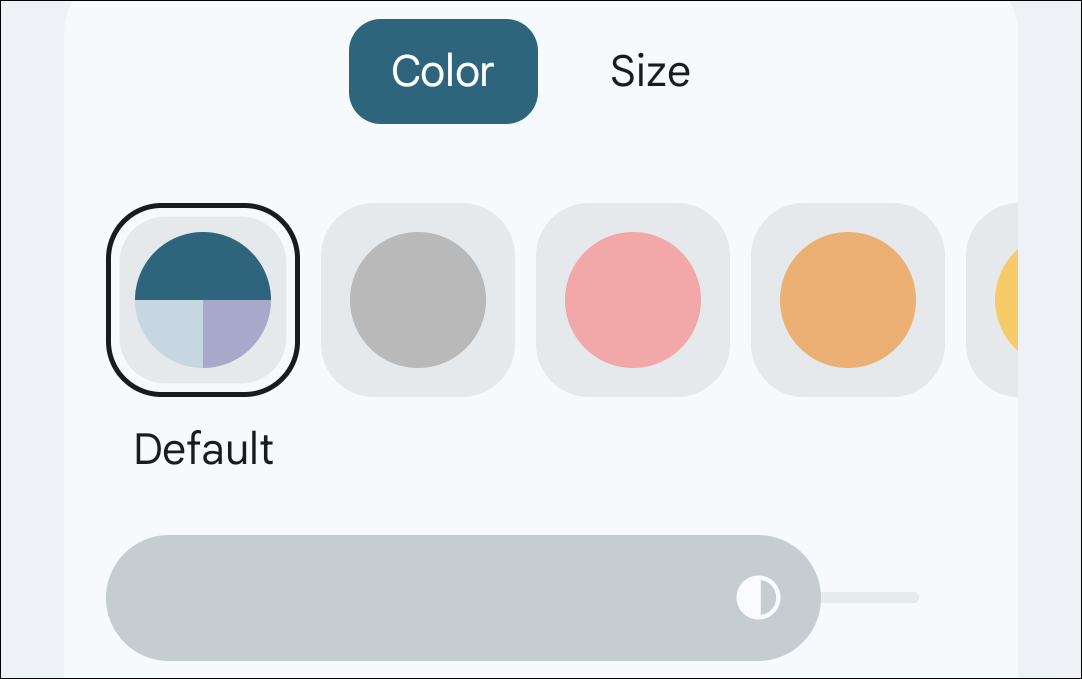Select the Default multi-color theme swatch
Screen dimensions: 1082x679
(x=203, y=300)
